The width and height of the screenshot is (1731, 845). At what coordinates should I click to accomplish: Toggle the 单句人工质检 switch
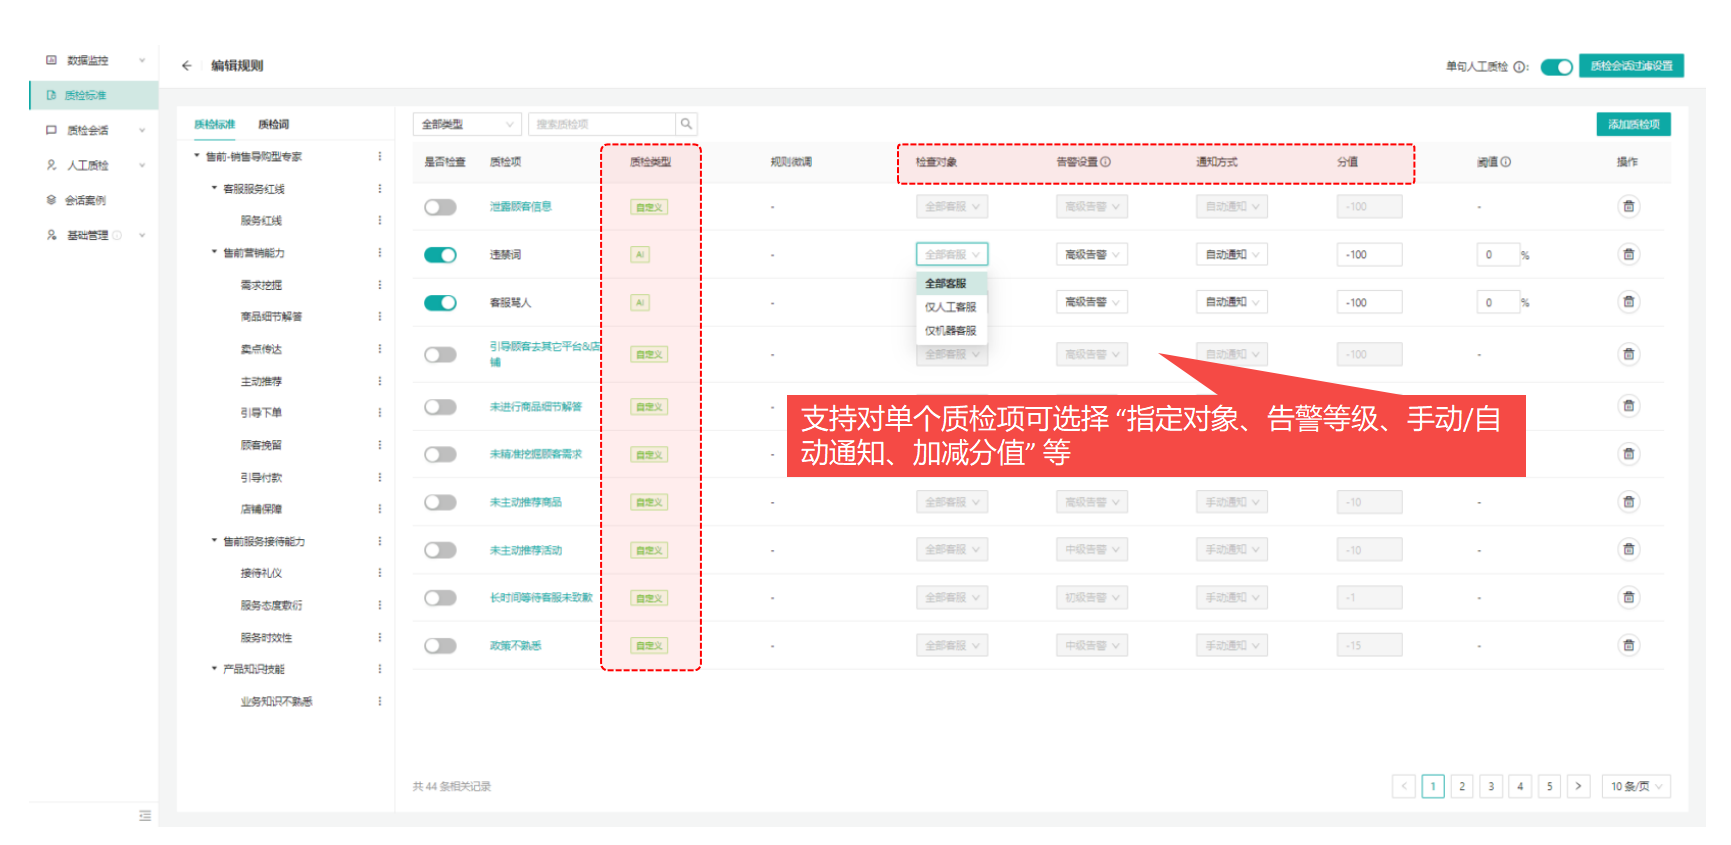[x=1557, y=67]
